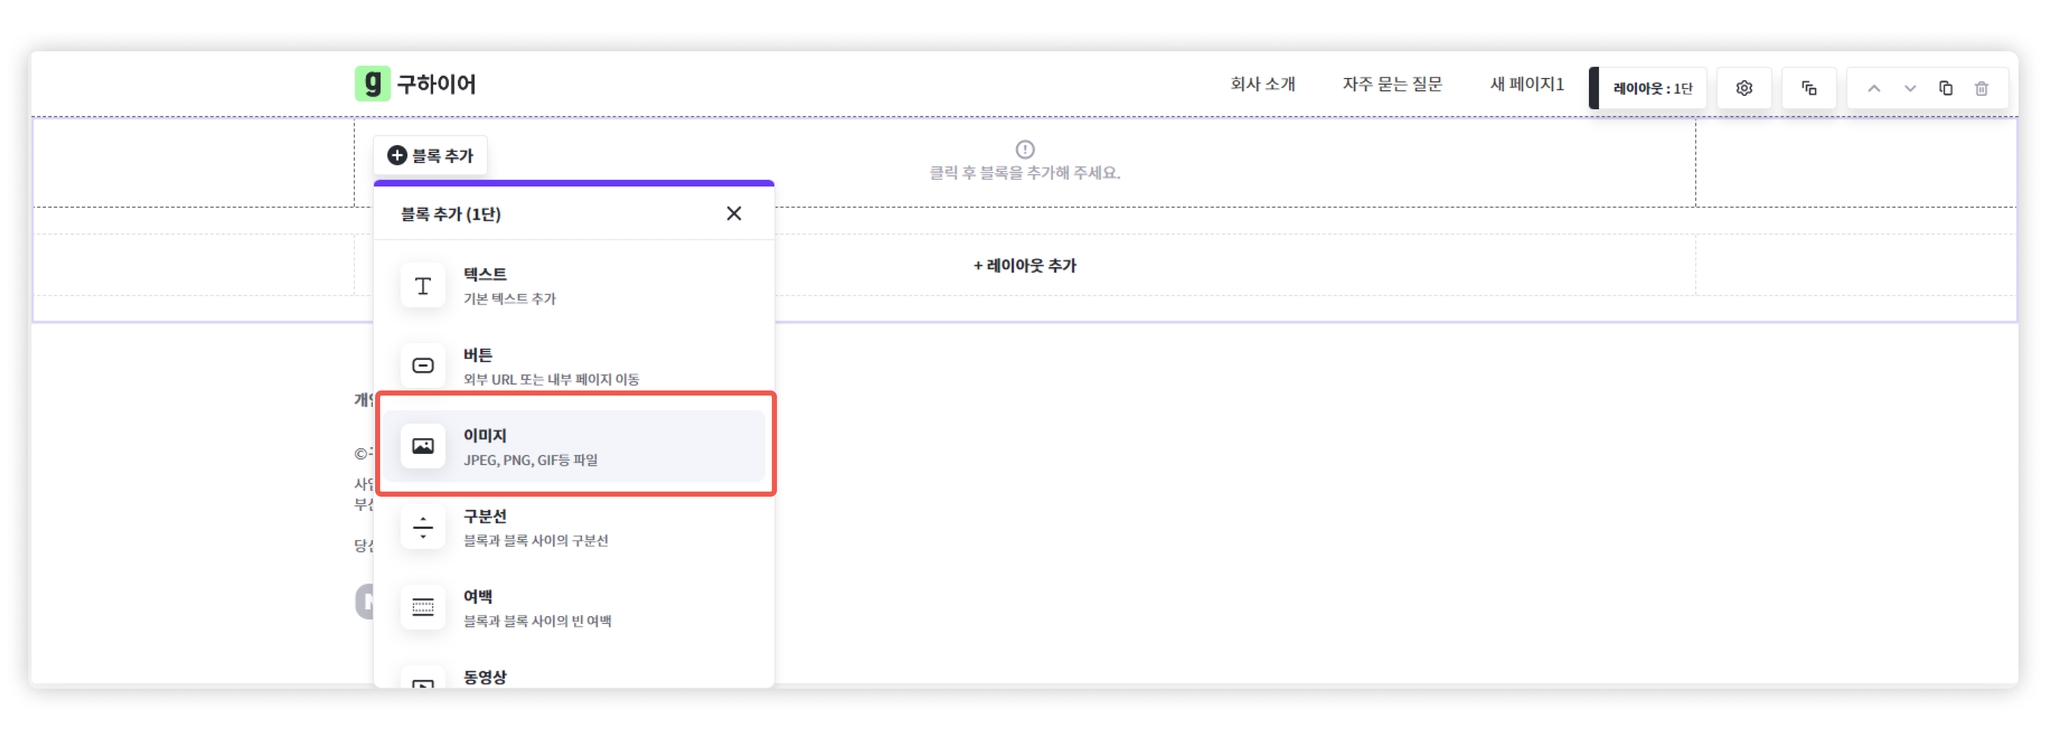Select the 동영상 video block
Viewport: 2048px width, 731px height.
click(574, 677)
